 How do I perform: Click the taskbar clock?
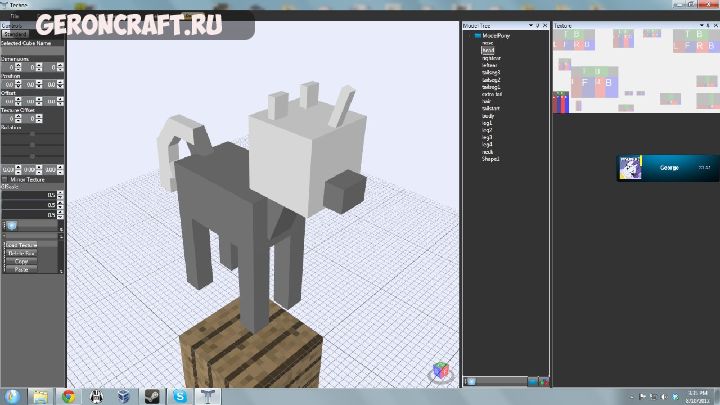tap(698, 397)
